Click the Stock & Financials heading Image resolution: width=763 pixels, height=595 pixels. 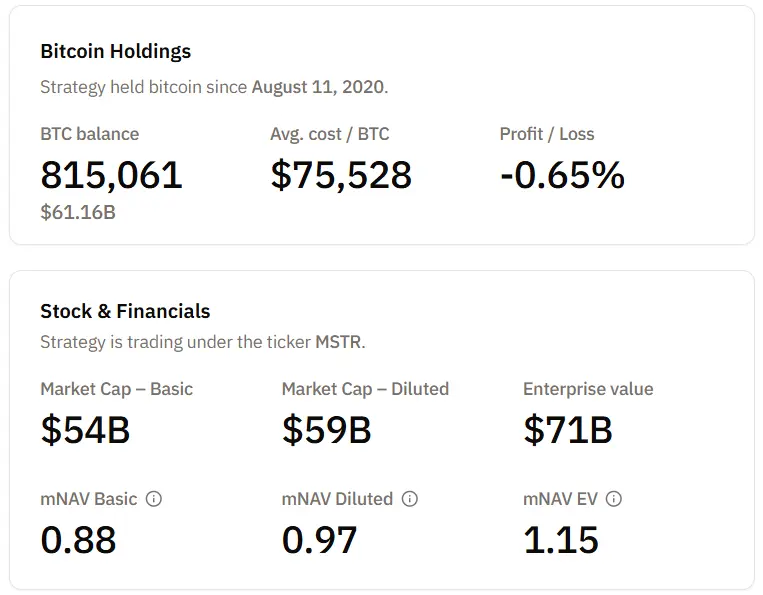click(125, 311)
